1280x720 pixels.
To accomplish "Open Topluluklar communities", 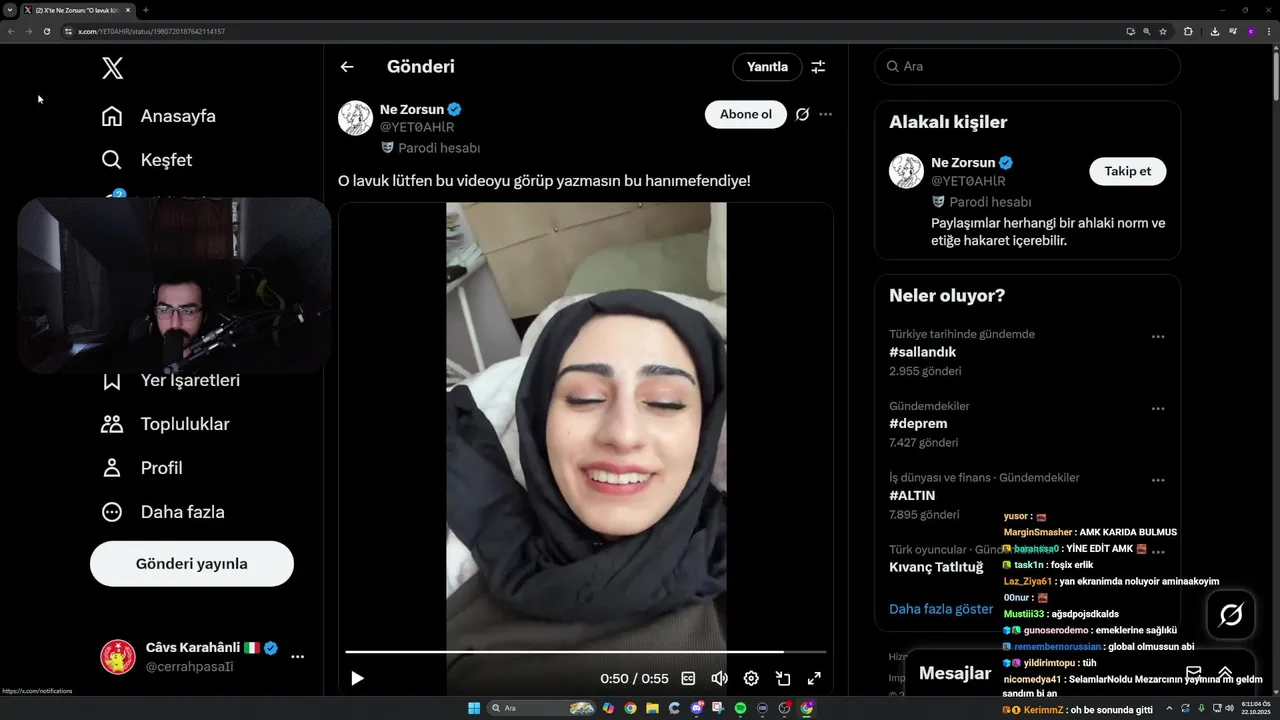I will pos(166,424).
